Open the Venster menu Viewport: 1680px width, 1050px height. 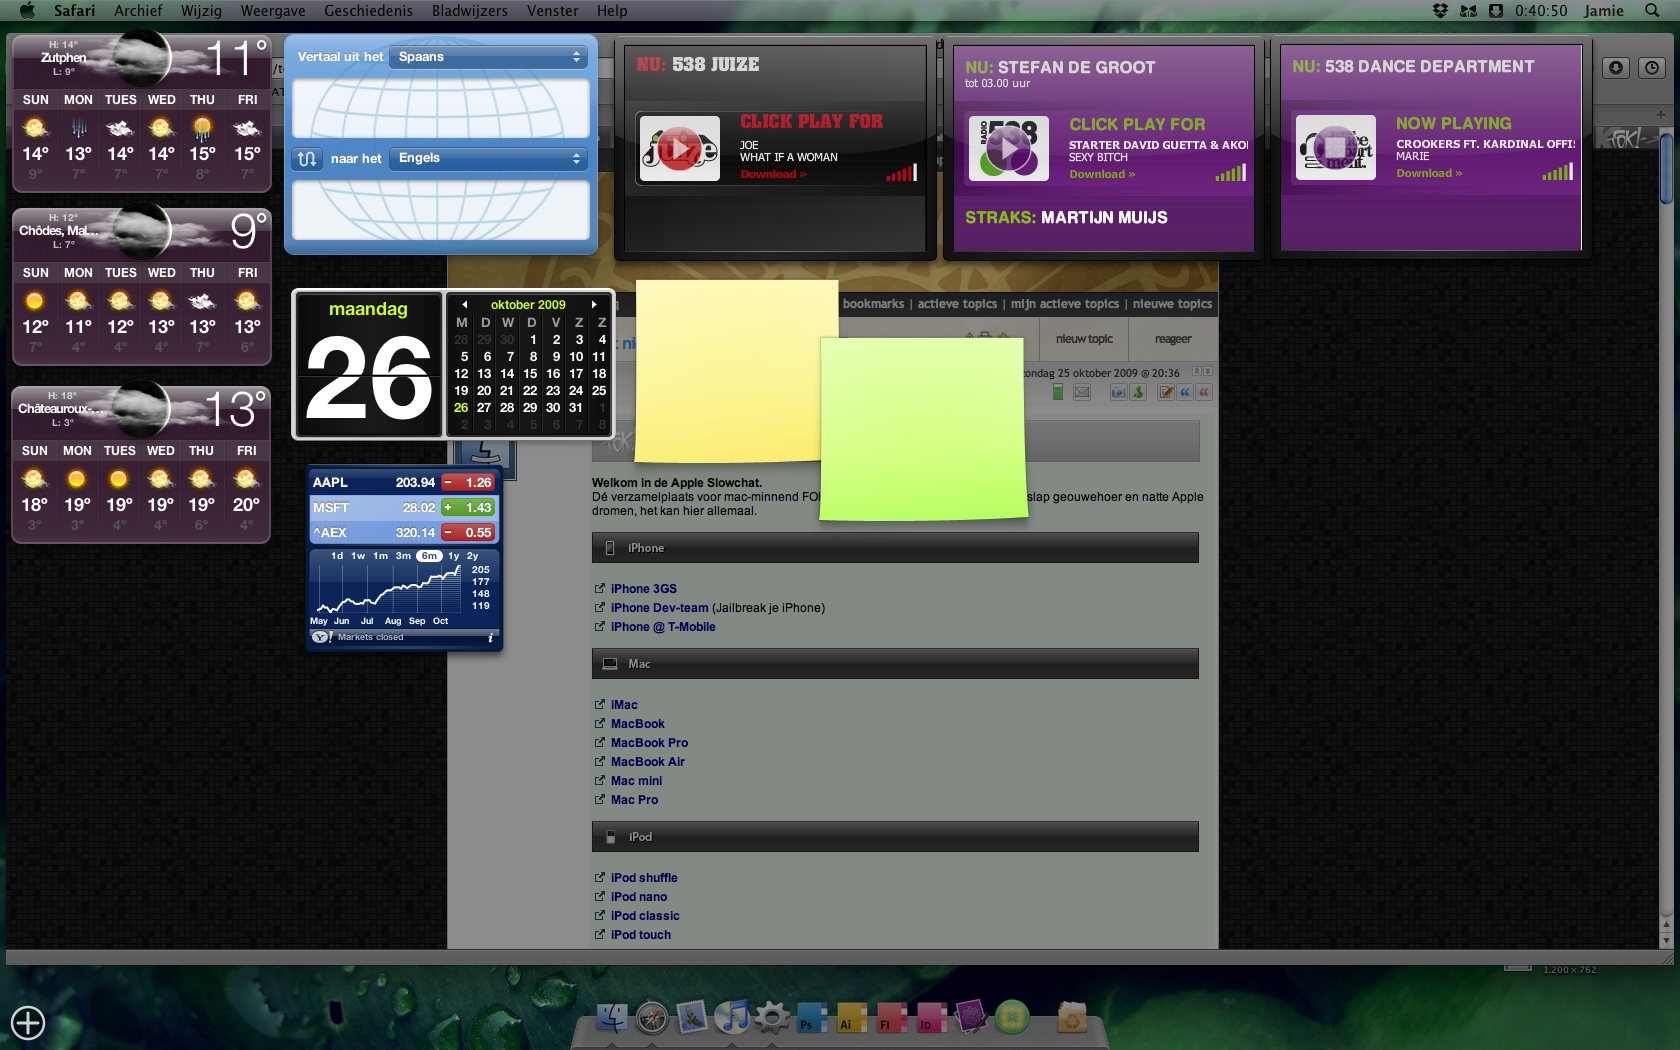tap(553, 11)
